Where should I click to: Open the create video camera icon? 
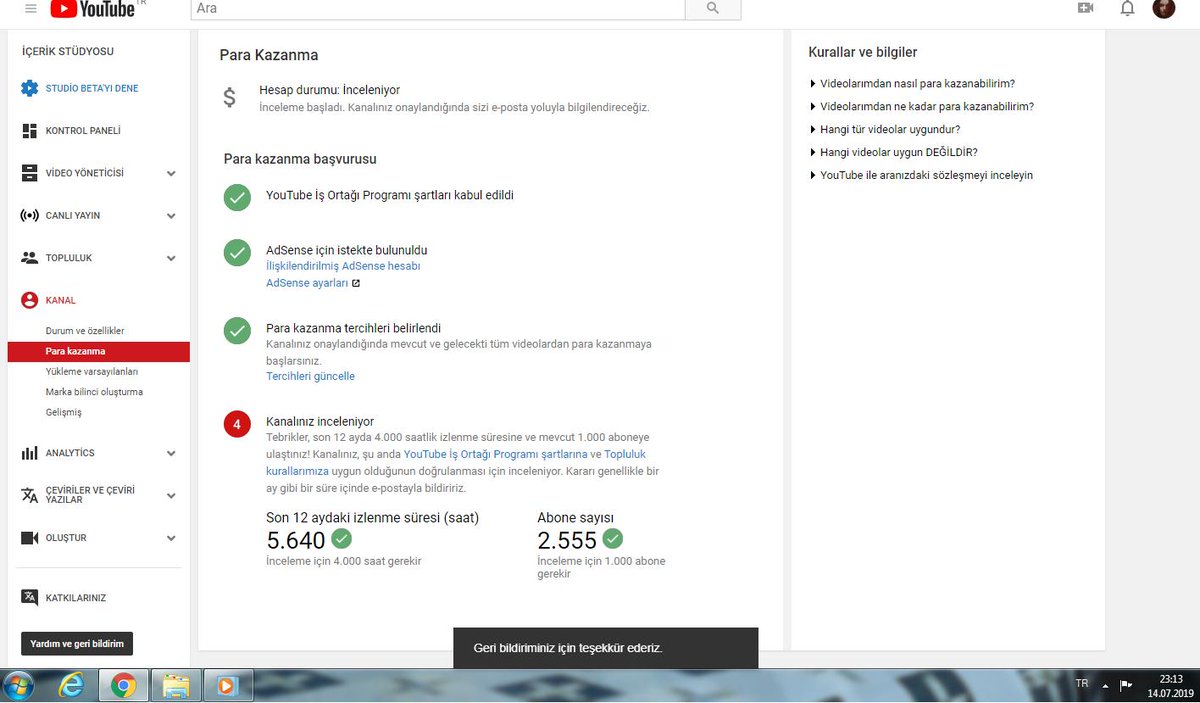point(1085,8)
